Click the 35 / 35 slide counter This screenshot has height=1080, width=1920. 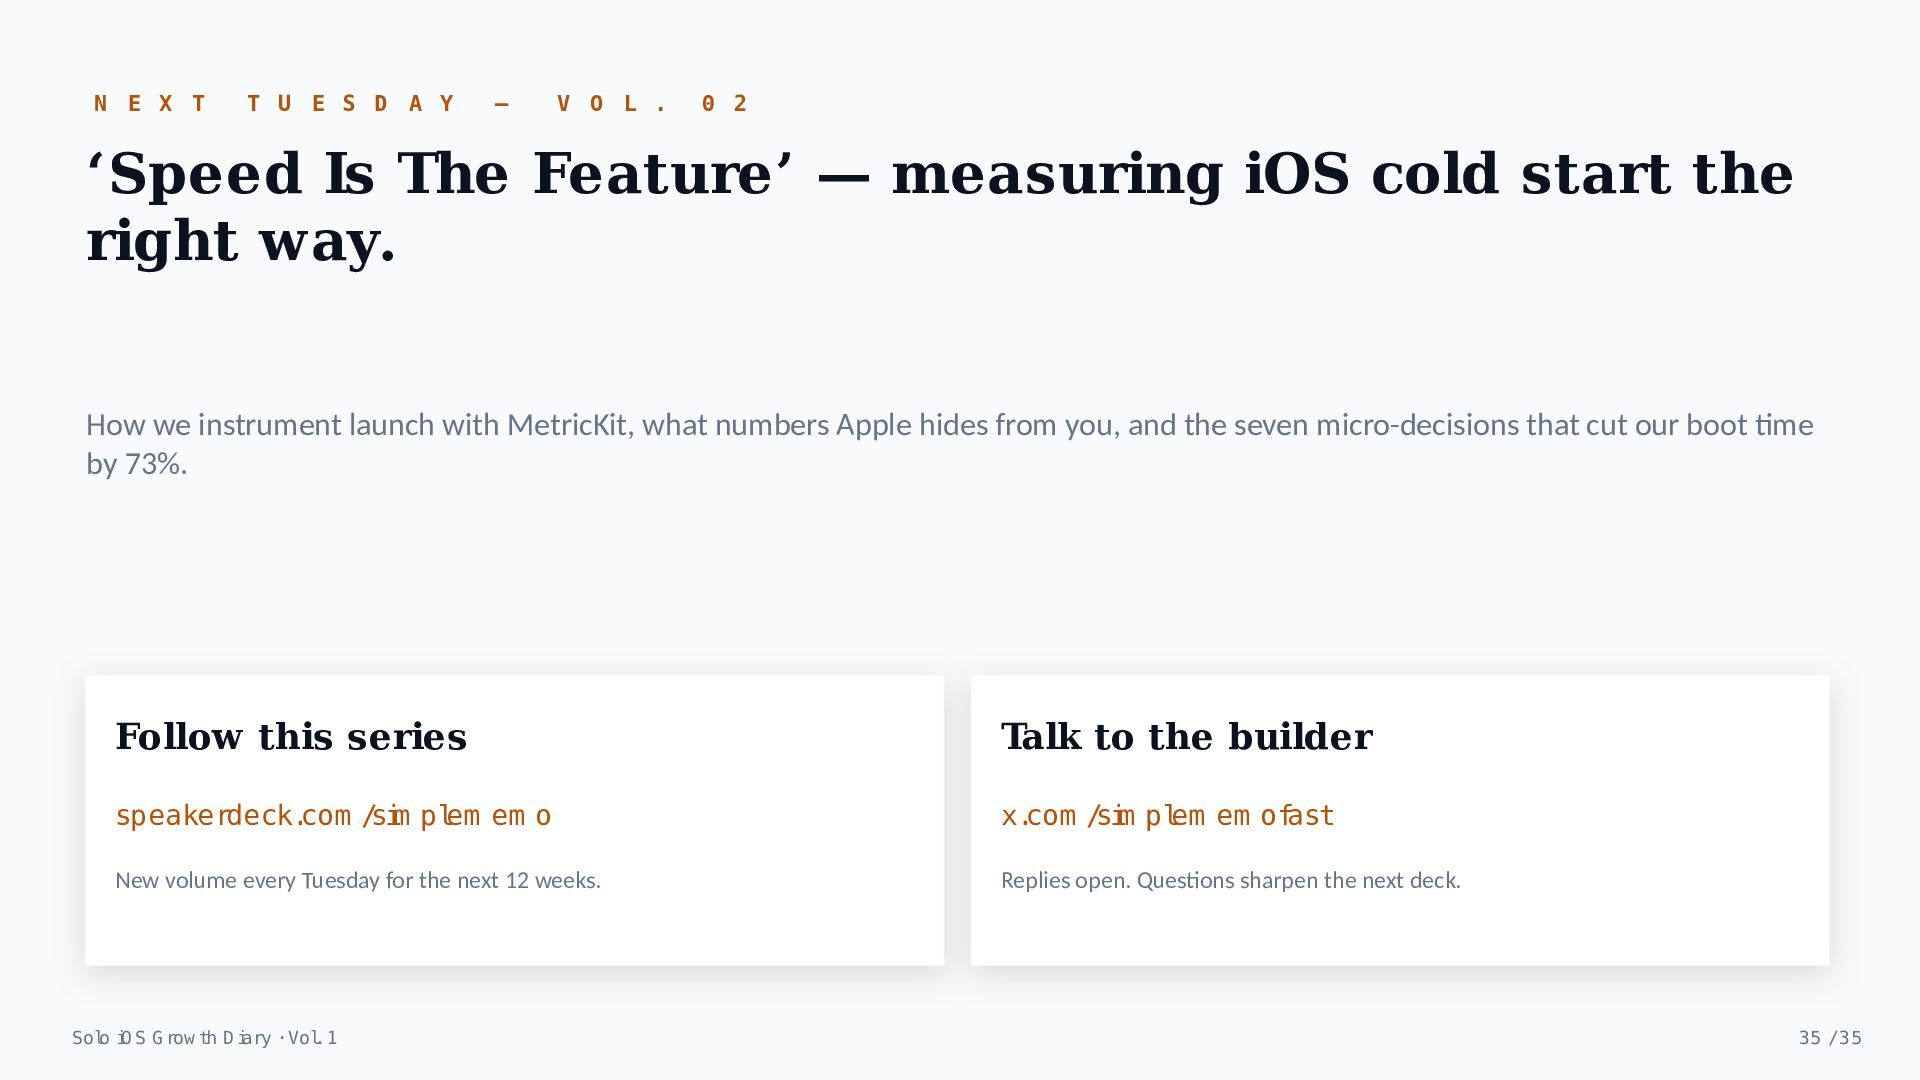tap(1830, 1038)
